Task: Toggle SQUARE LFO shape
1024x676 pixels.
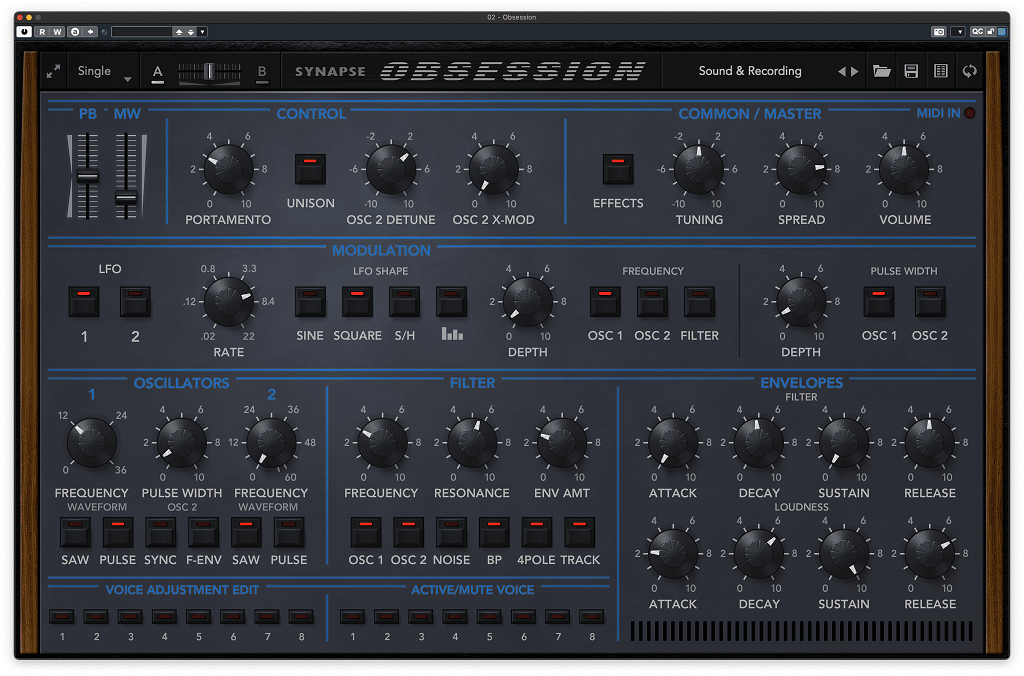Action: click(x=357, y=302)
